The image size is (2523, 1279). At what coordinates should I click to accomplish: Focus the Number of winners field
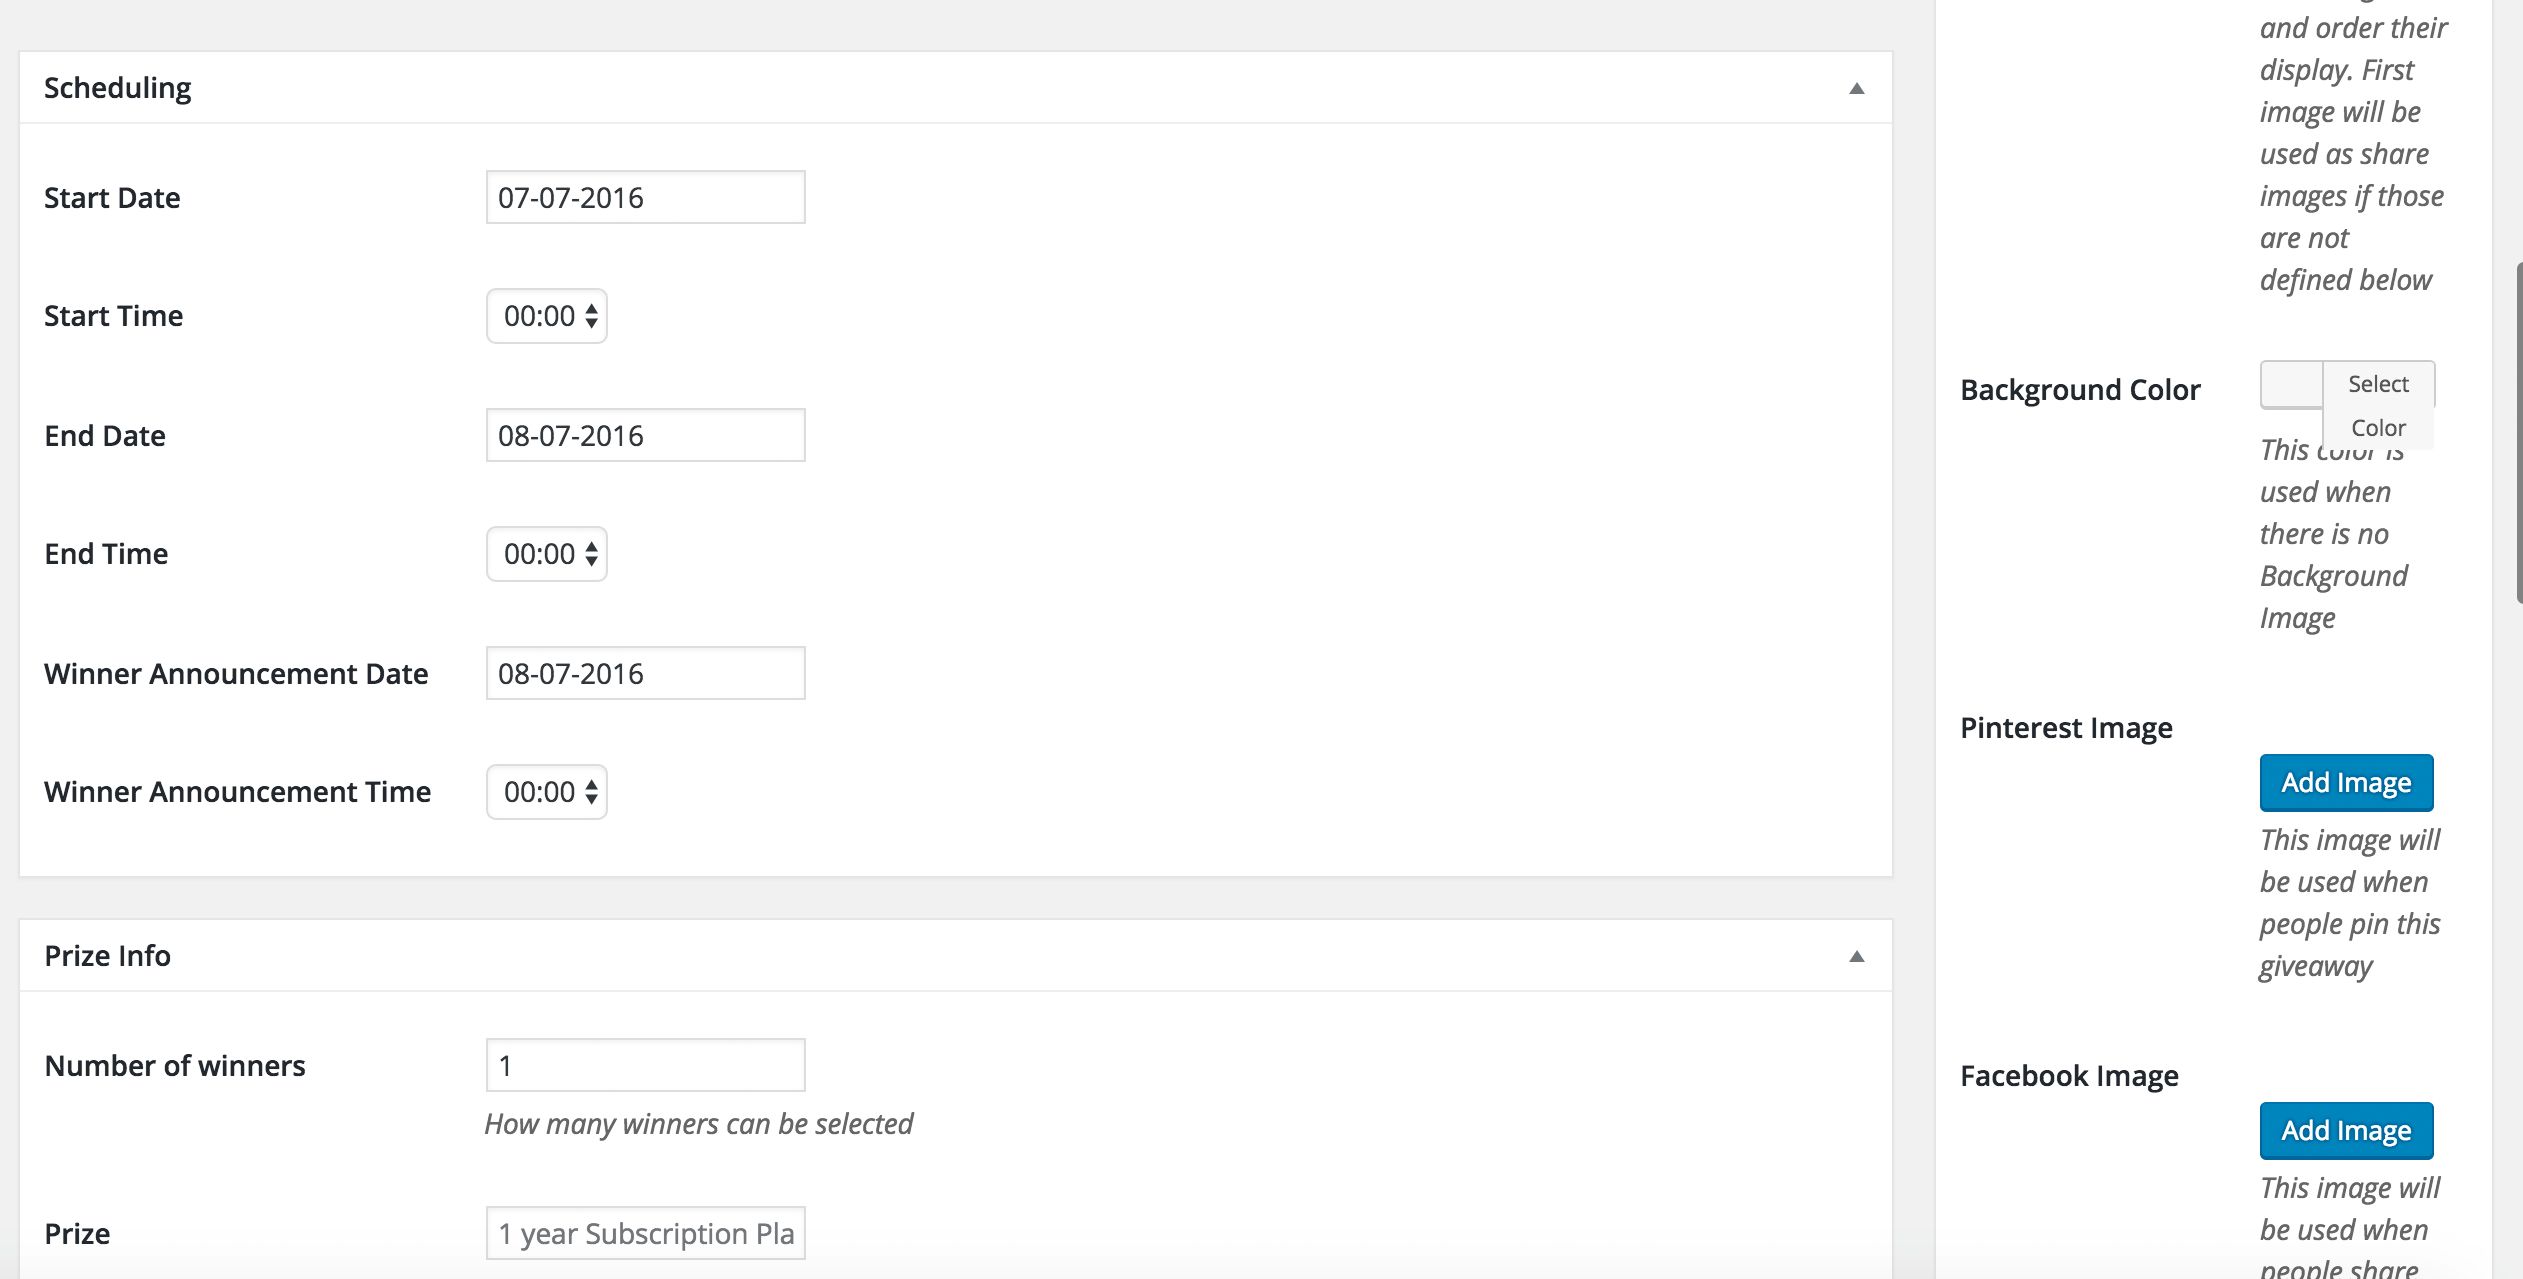(645, 1065)
